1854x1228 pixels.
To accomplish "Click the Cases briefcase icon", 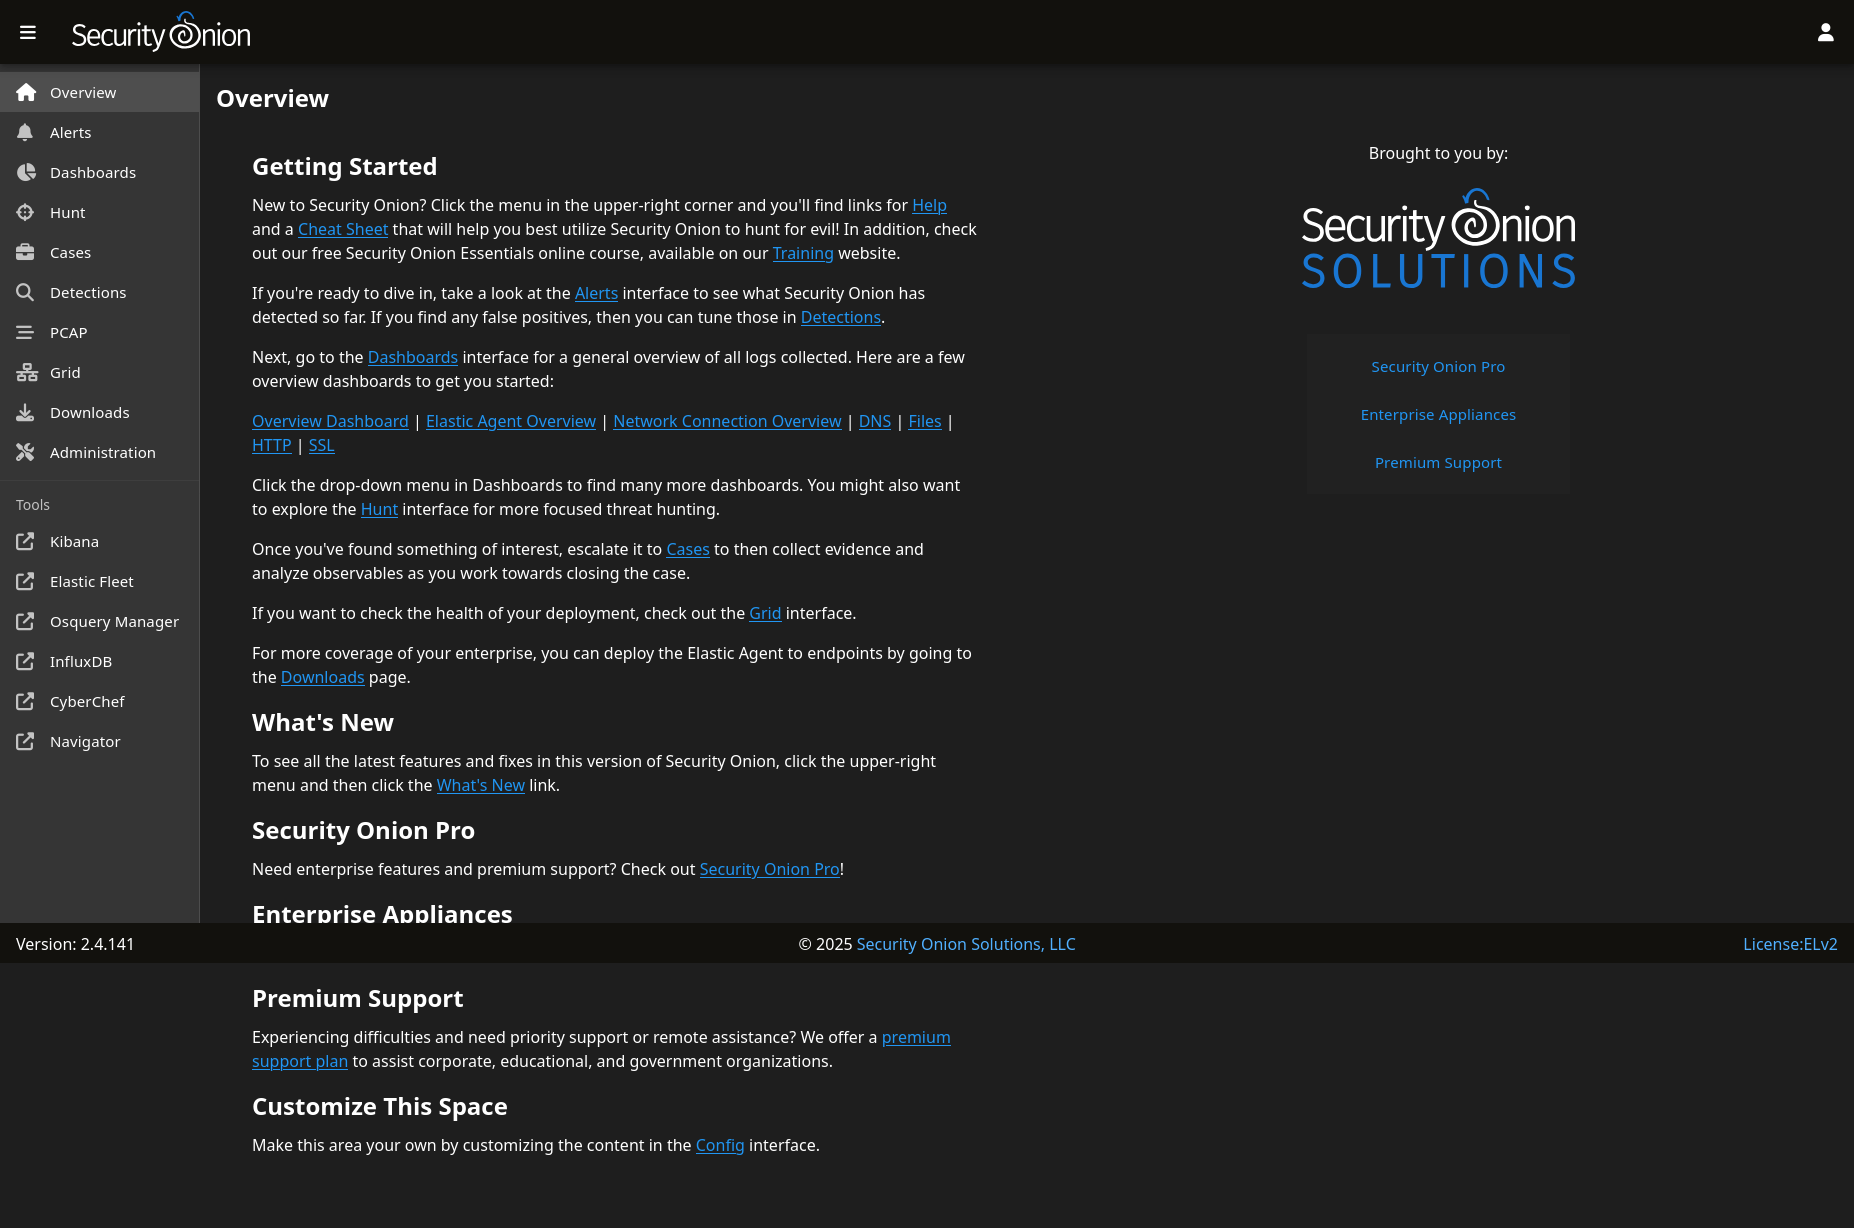I will click(x=26, y=252).
